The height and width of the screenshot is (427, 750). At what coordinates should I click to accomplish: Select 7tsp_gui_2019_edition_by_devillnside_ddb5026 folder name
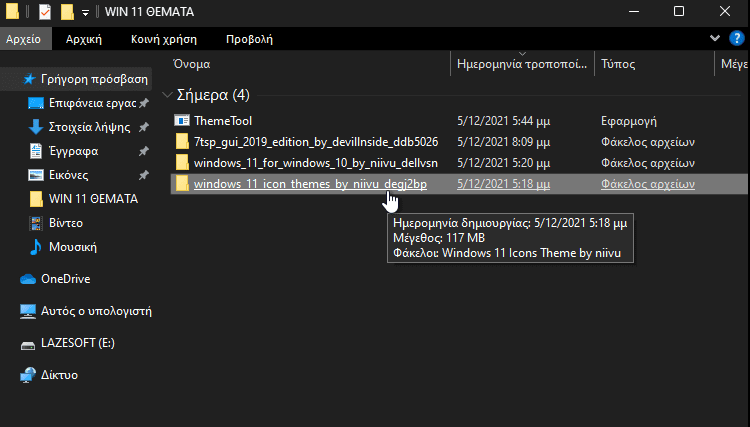(316, 142)
